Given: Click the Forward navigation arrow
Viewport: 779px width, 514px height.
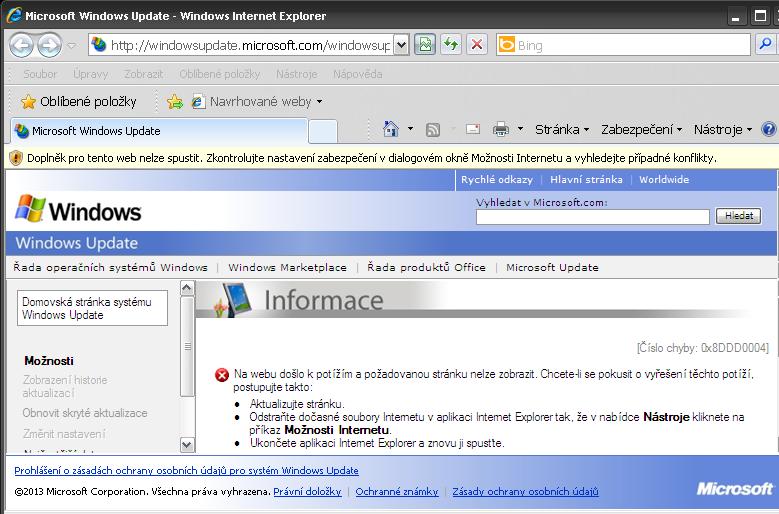Looking at the screenshot, I should pos(49,45).
